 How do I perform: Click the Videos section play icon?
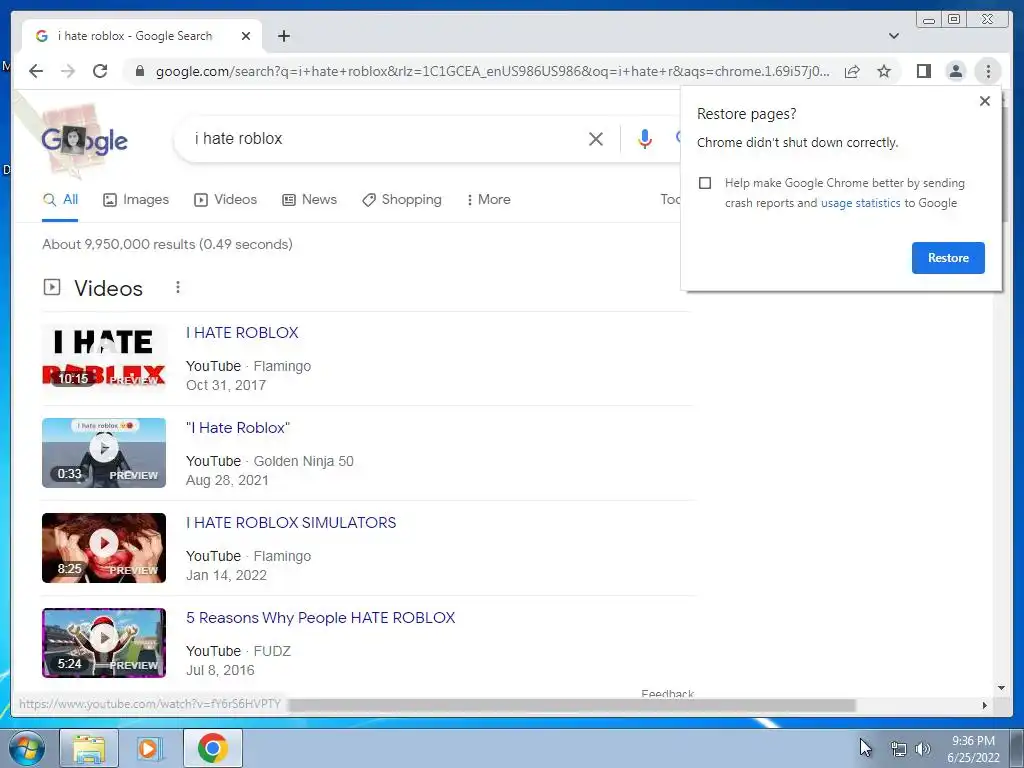pyautogui.click(x=52, y=287)
